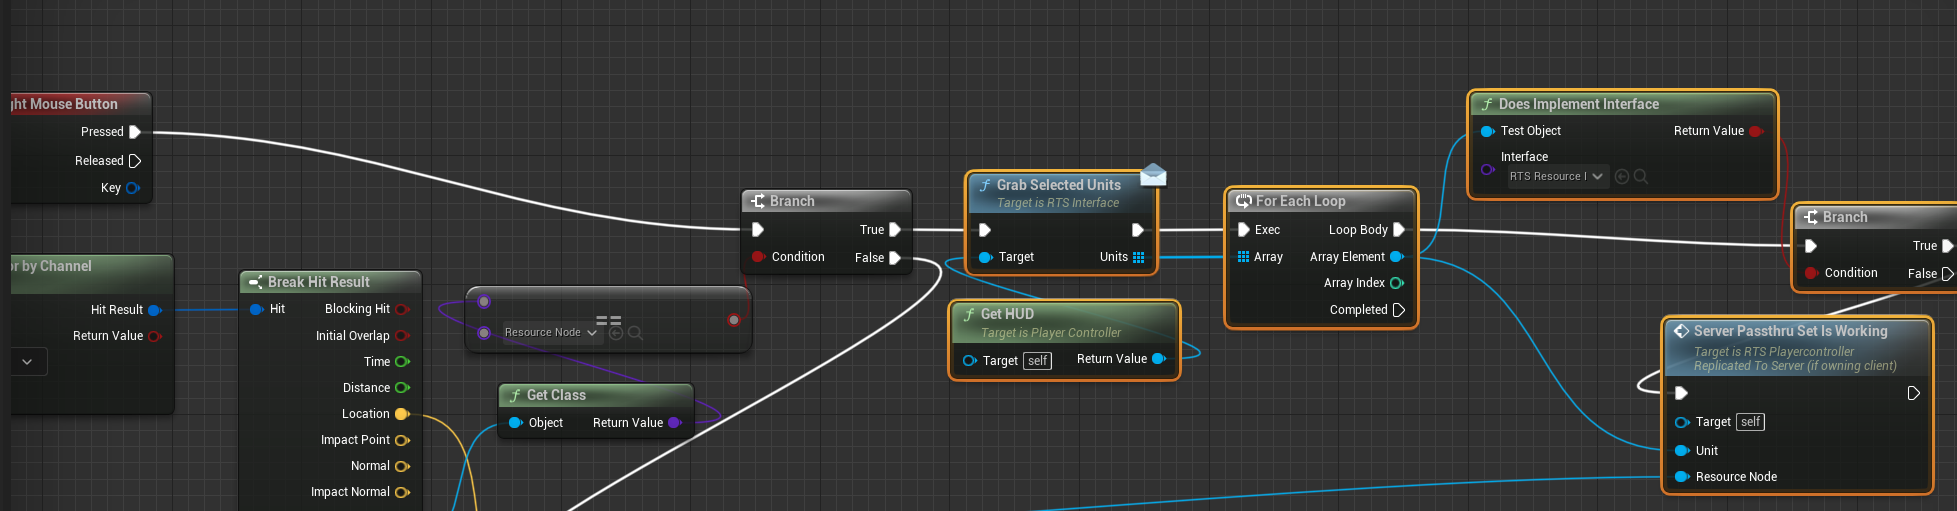
Task: Click the search icon beside Resource Node dropdown
Action: (x=635, y=333)
